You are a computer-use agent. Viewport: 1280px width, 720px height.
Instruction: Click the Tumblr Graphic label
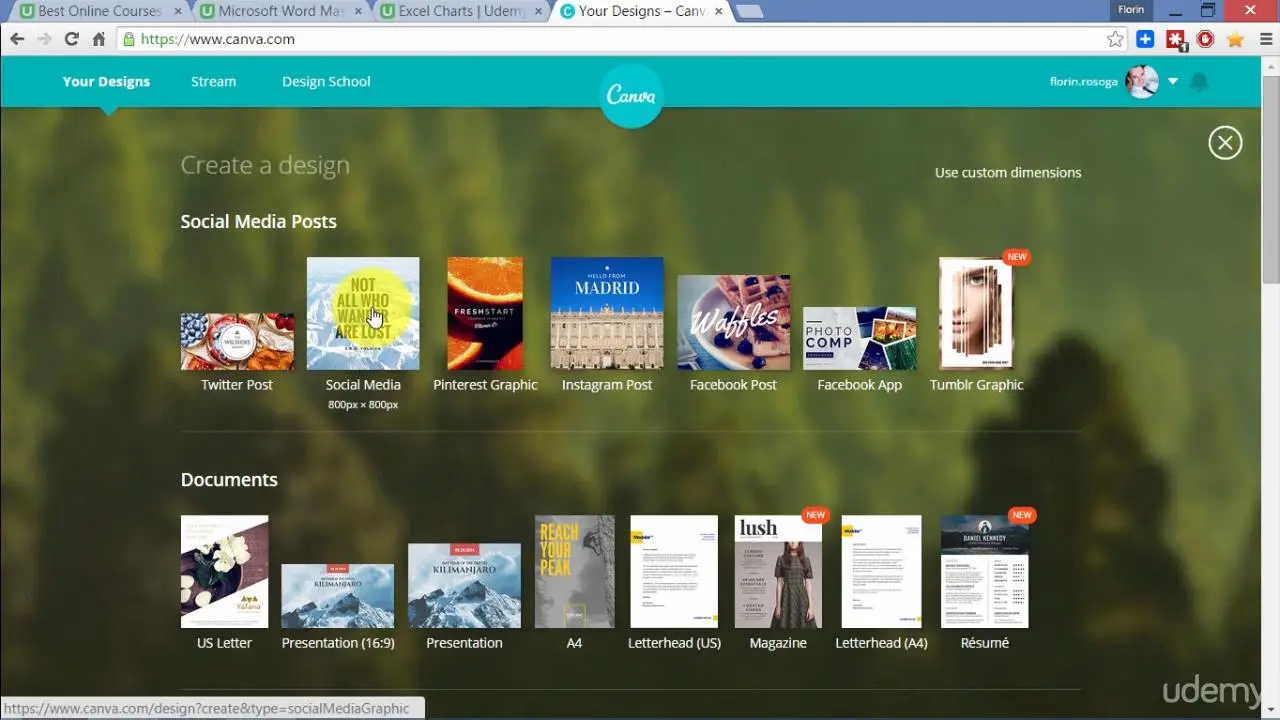click(977, 385)
